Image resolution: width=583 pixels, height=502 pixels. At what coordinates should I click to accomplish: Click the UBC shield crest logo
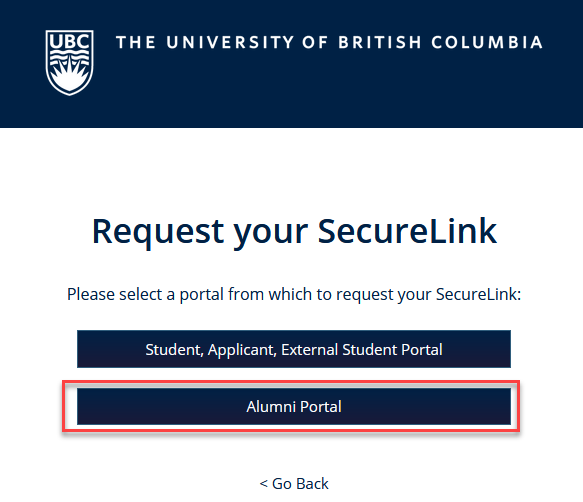tap(70, 62)
